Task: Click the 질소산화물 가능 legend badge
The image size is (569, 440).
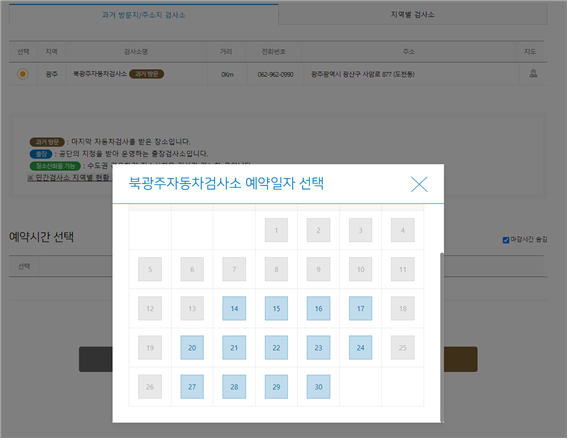Action: 55,166
